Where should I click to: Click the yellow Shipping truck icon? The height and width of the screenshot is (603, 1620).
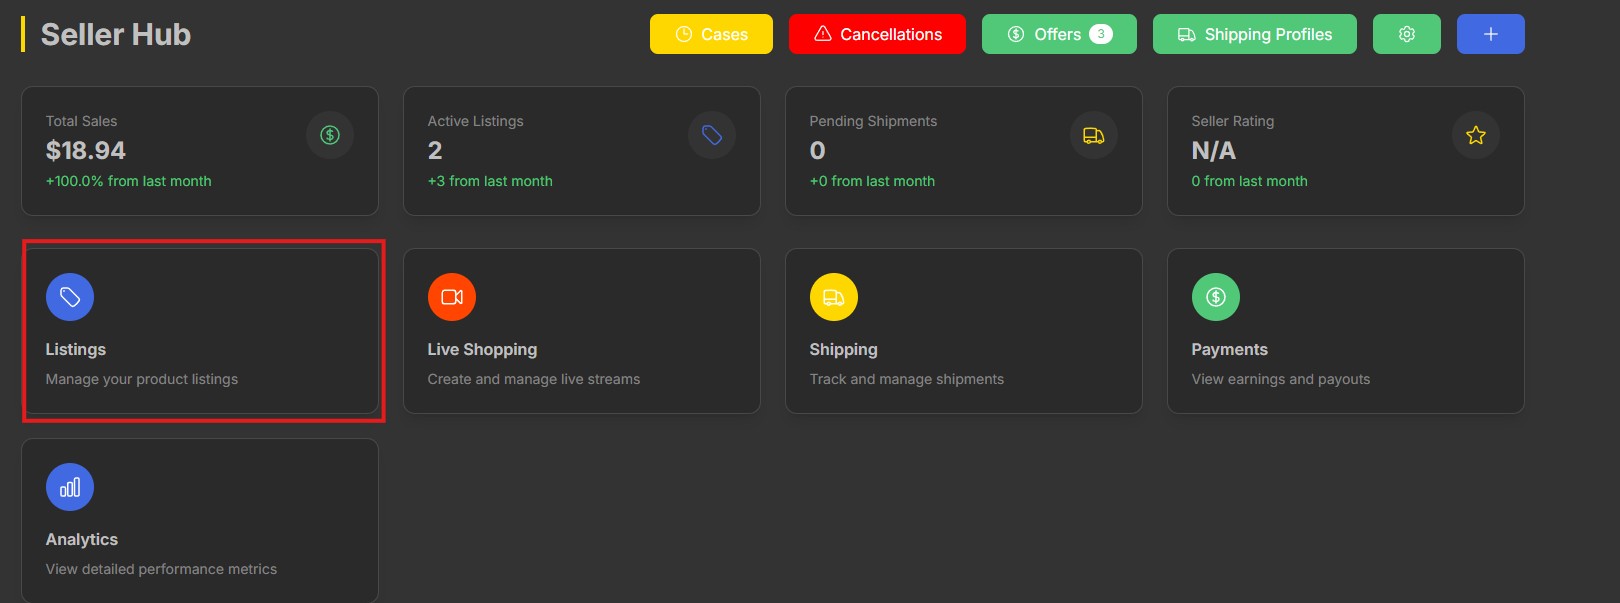coord(834,297)
